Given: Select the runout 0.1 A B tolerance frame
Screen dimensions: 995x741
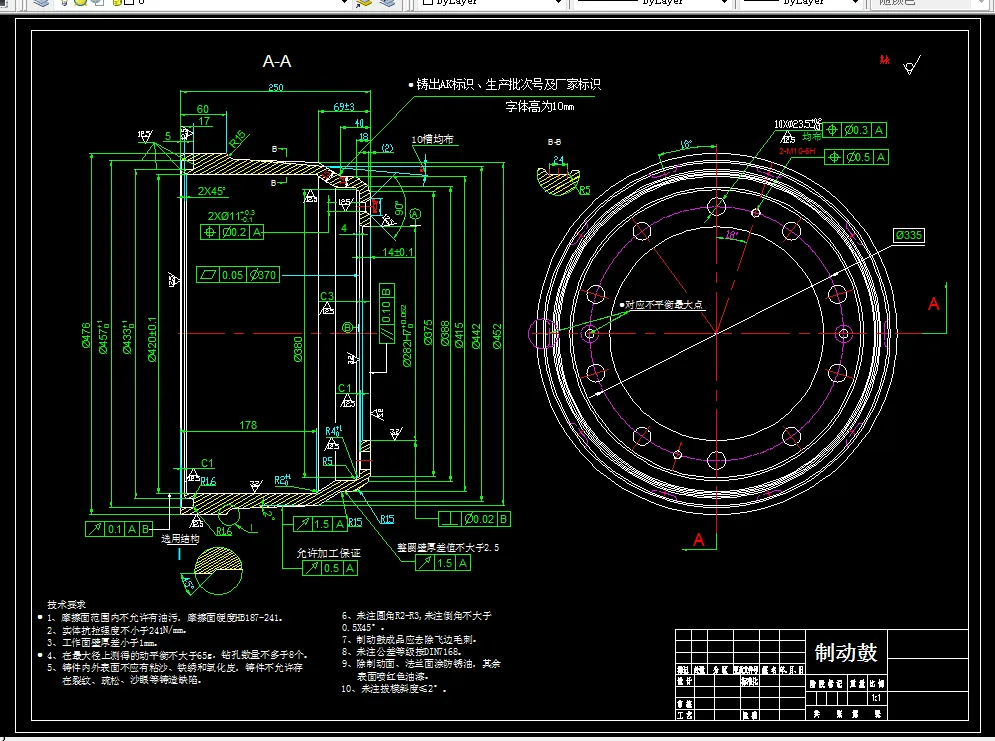Looking at the screenshot, I should [119, 529].
